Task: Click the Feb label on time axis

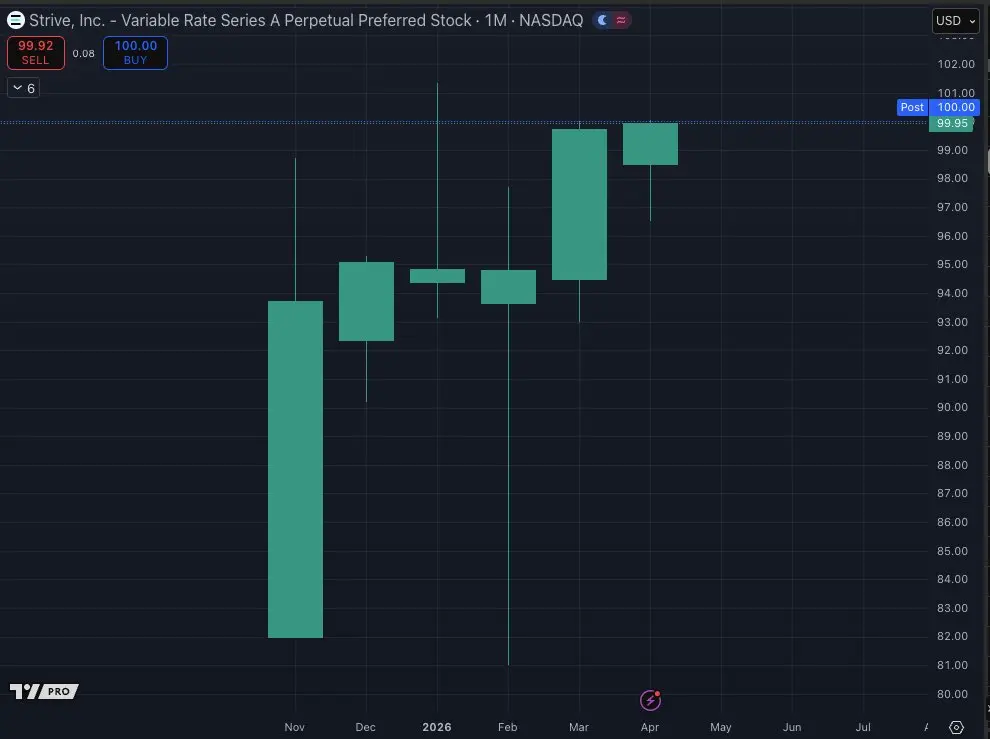Action: point(508,727)
